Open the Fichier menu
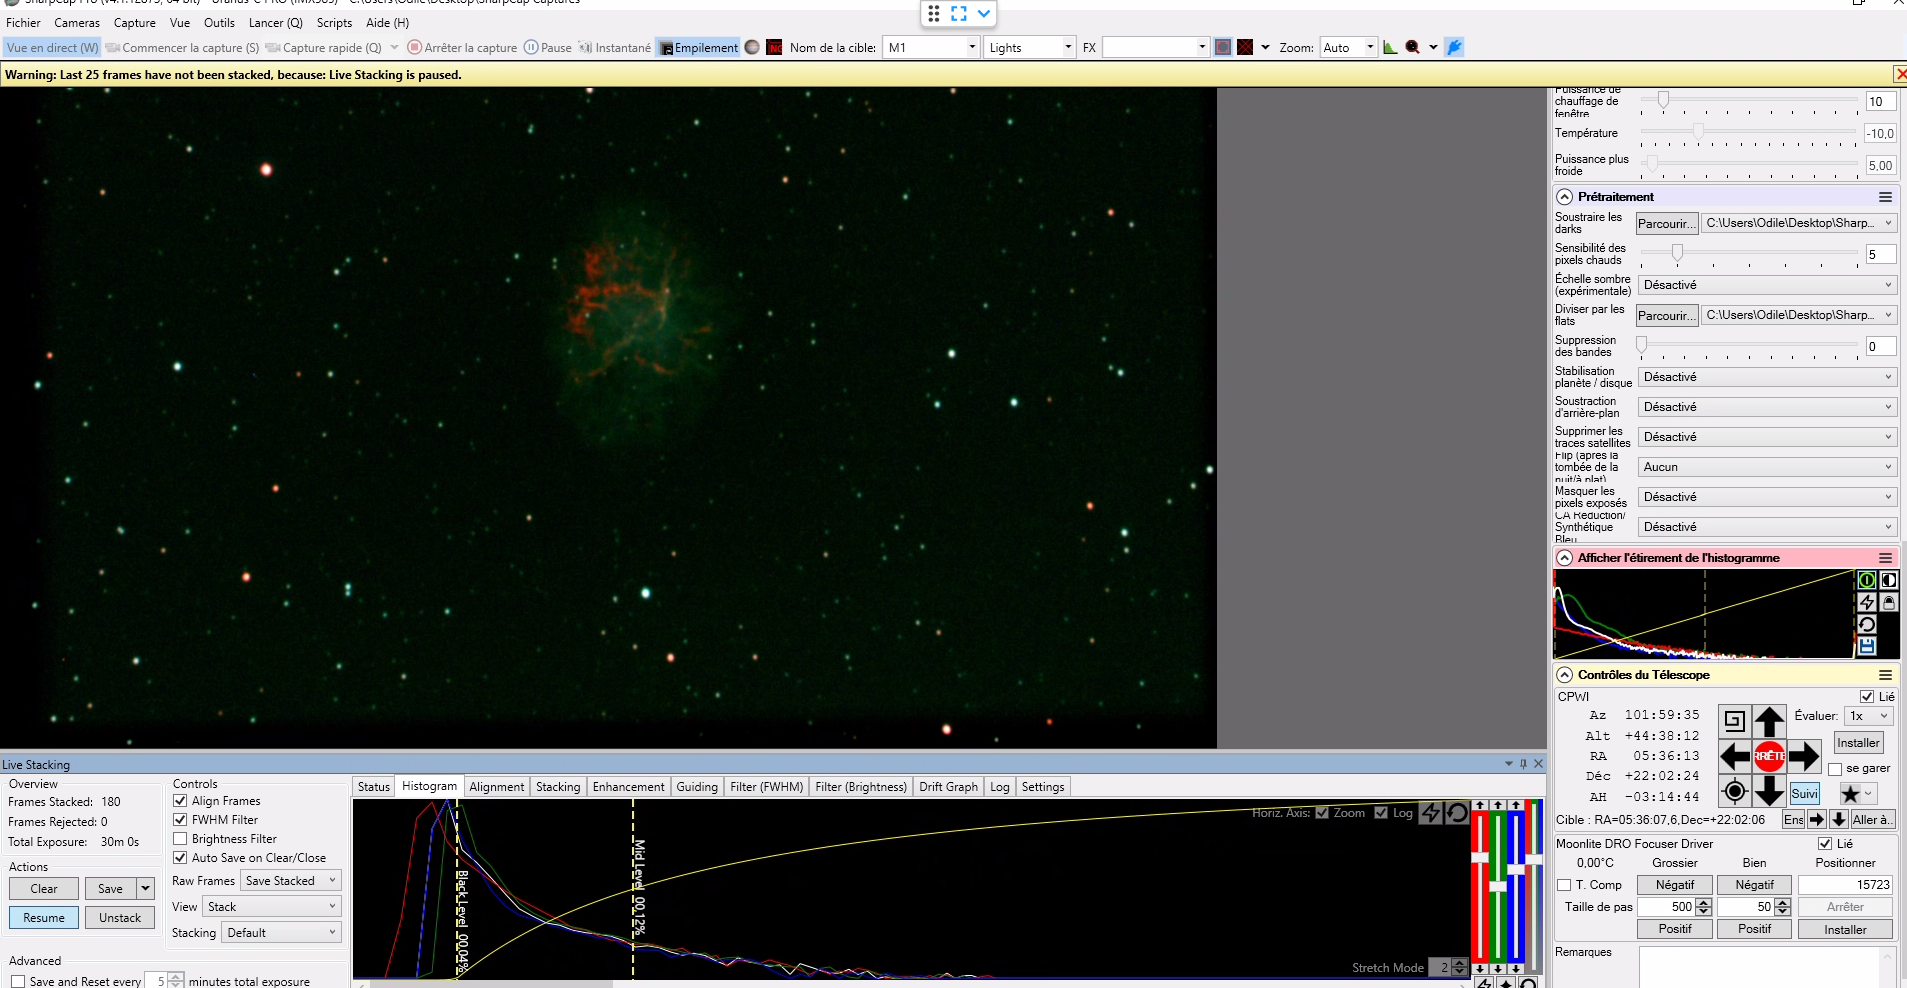Screen dimensions: 1907x988 click(x=23, y=23)
